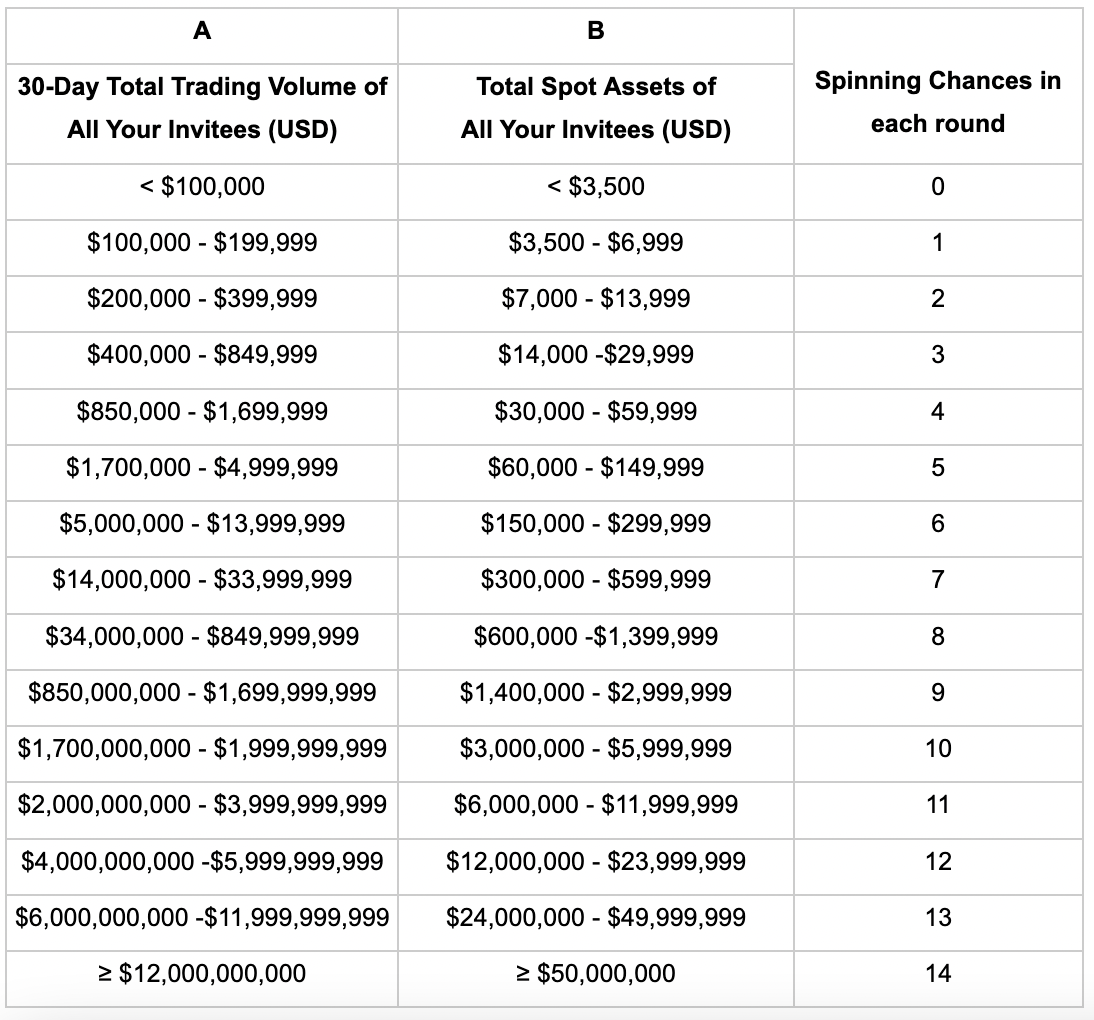Image resolution: width=1094 pixels, height=1020 pixels.
Task: Select the "30-Day Total Trading Volume" header cell
Action: point(202,108)
